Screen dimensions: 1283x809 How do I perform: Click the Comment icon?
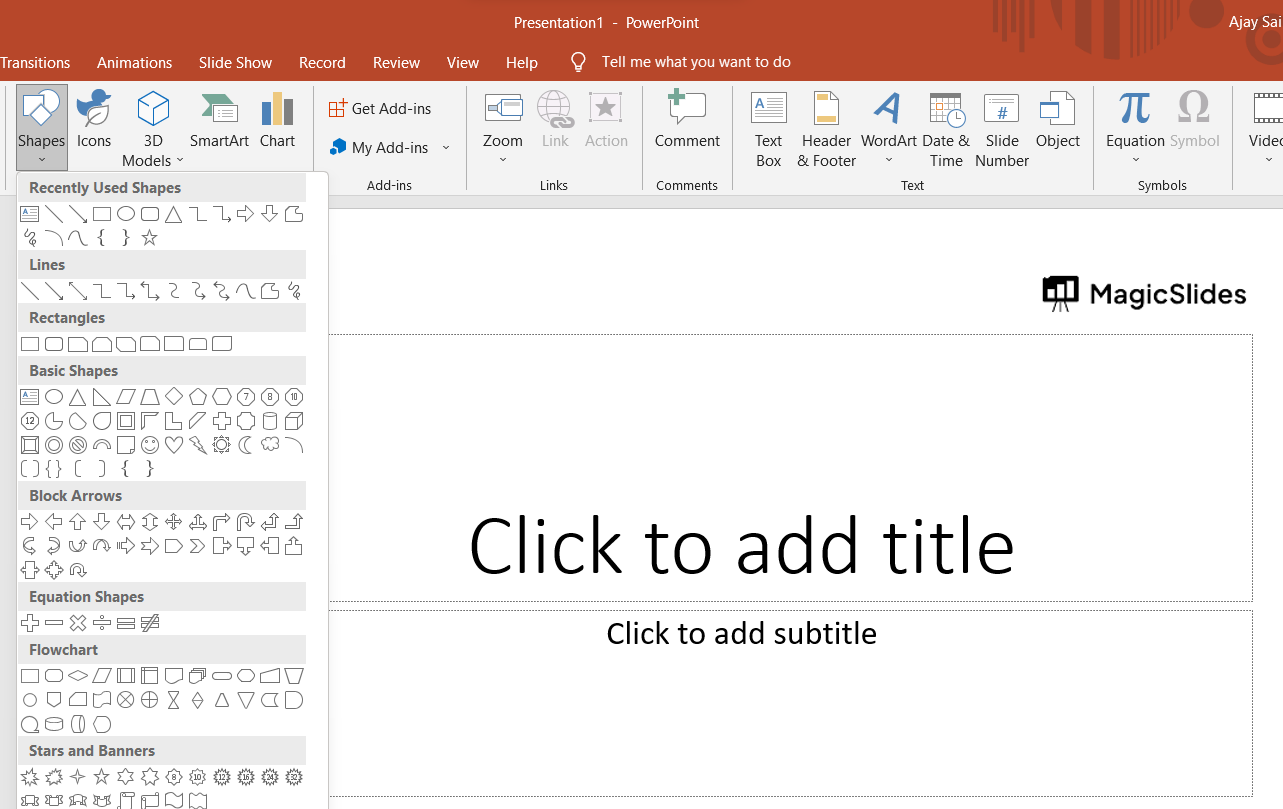pyautogui.click(x=687, y=121)
